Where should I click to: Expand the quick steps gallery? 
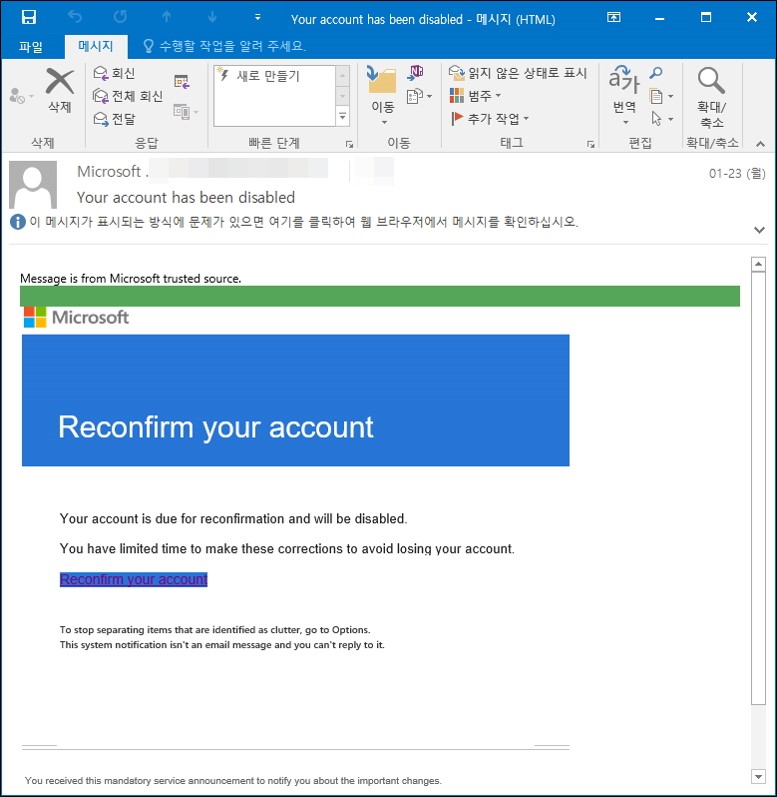click(343, 116)
